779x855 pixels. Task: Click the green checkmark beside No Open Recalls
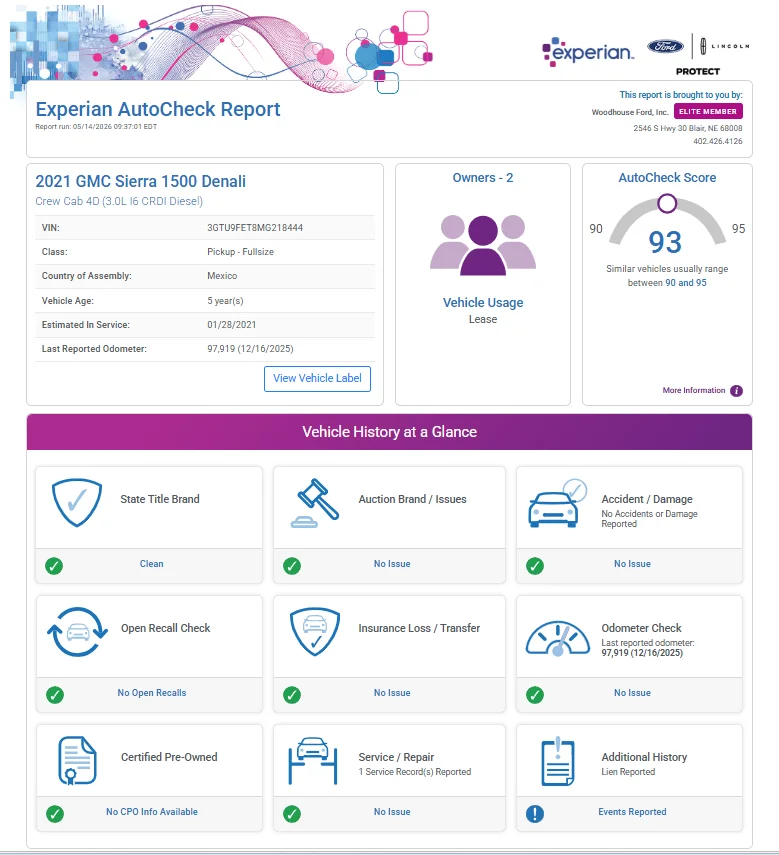click(55, 695)
